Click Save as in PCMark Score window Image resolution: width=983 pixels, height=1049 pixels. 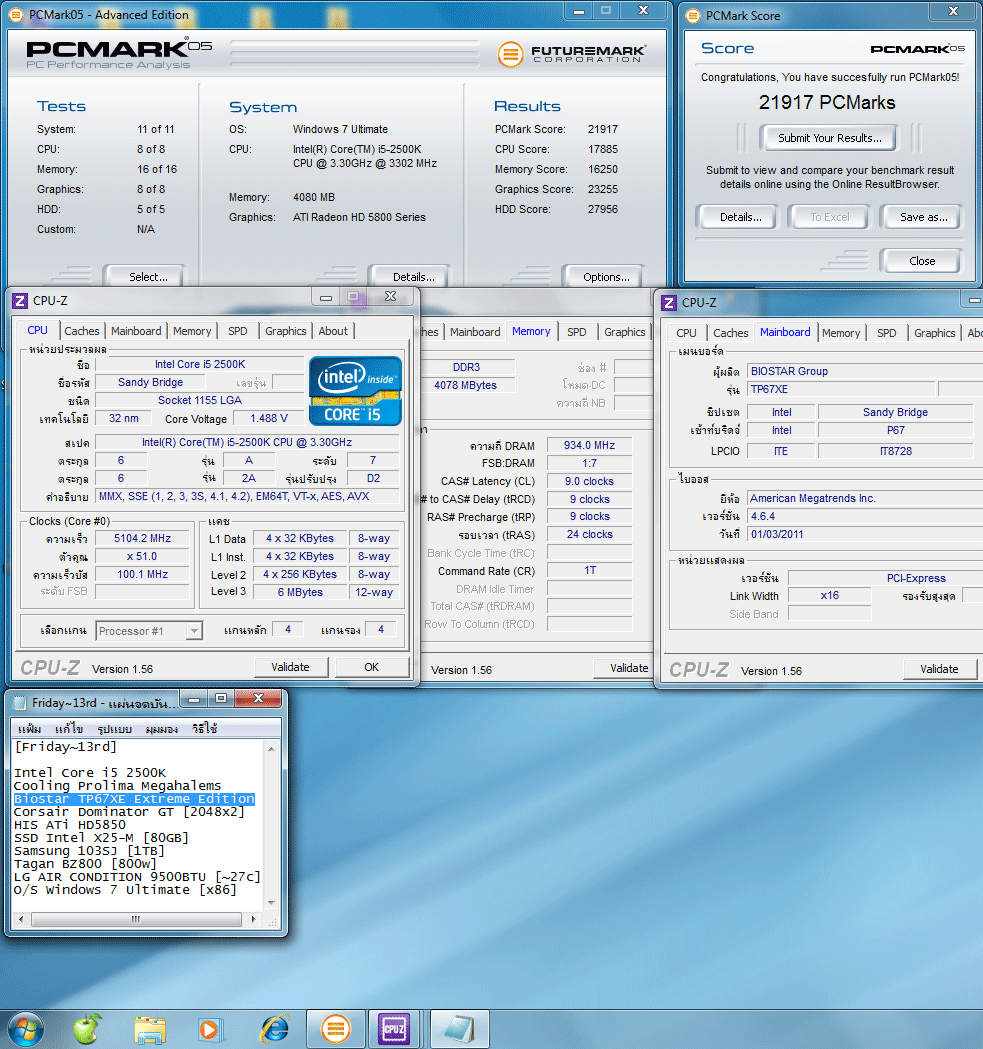923,217
